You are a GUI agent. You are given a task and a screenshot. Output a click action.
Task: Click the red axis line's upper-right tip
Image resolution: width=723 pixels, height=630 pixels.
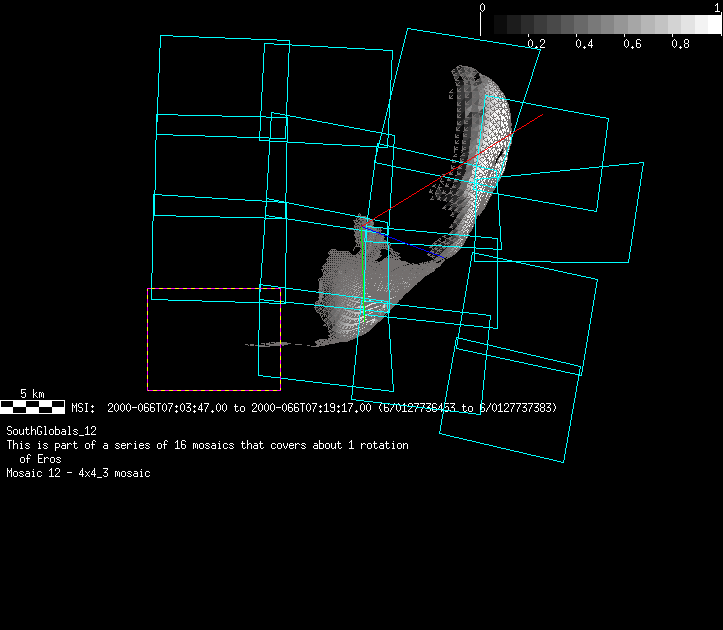point(542,115)
